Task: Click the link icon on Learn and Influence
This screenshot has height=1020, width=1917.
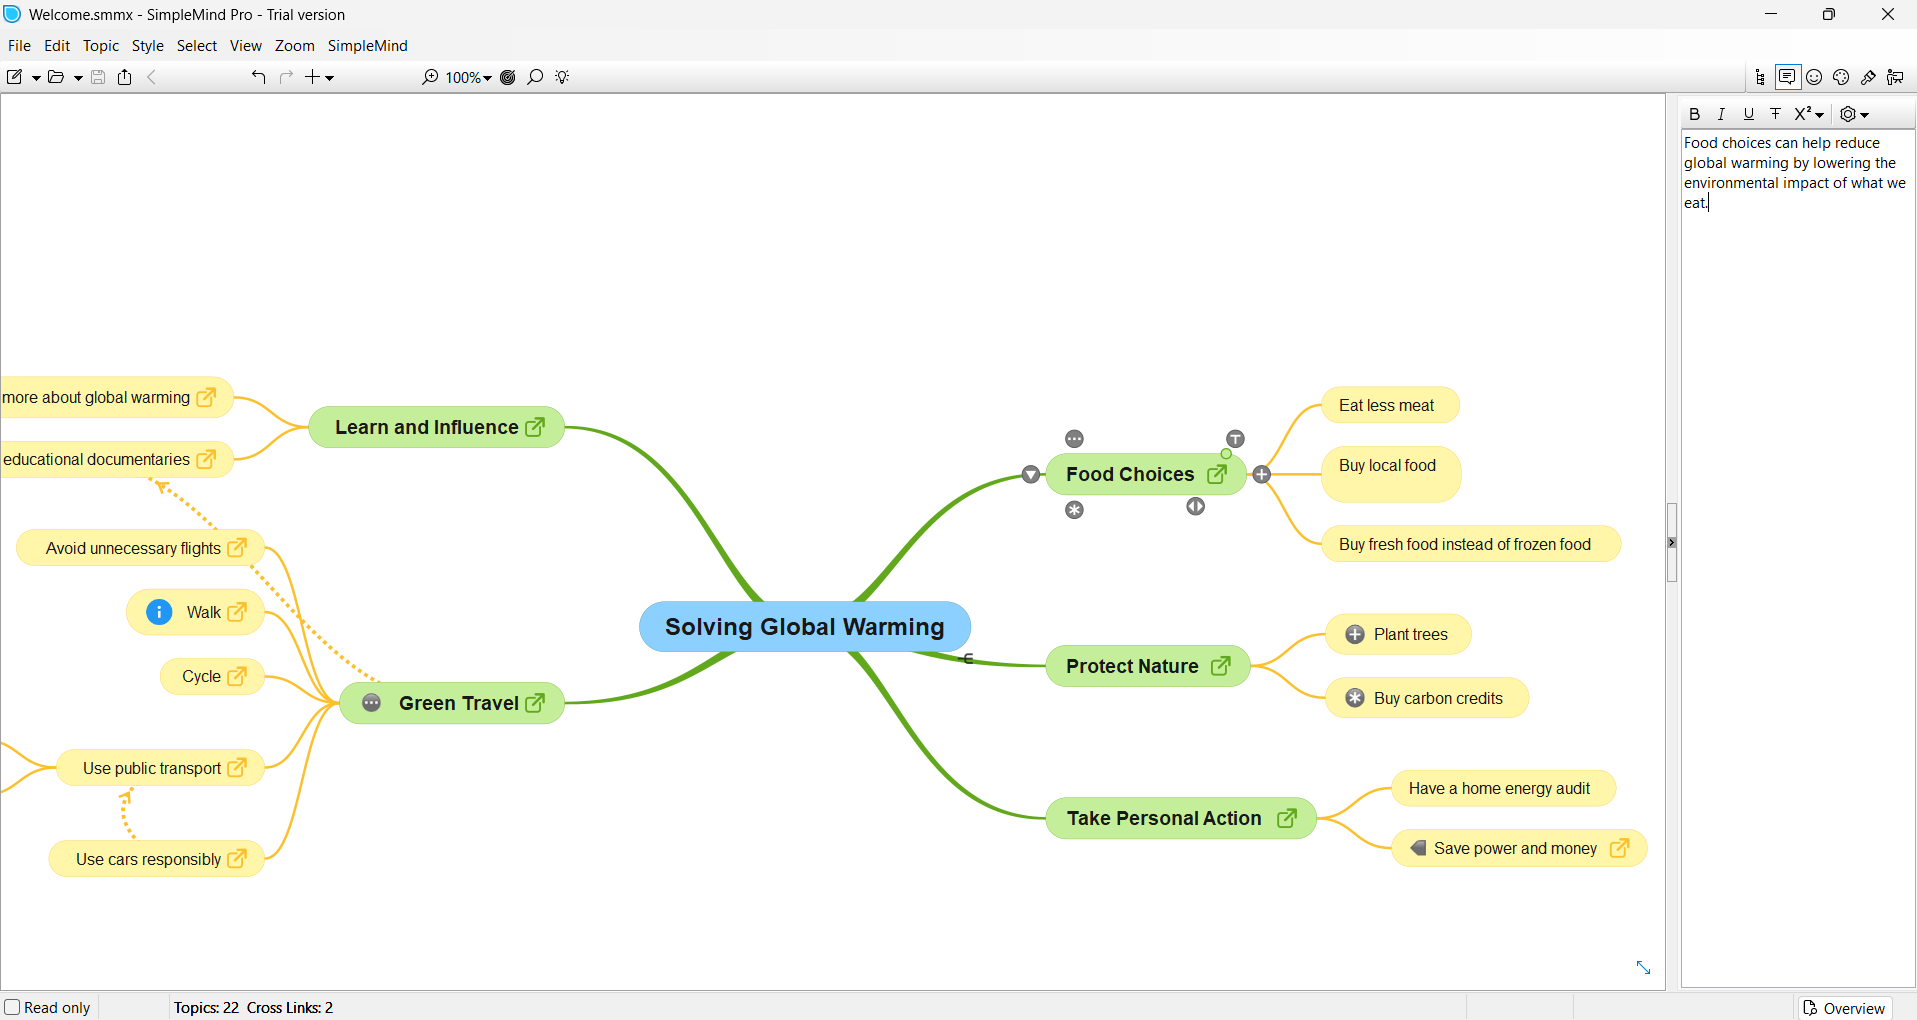Action: [x=536, y=427]
